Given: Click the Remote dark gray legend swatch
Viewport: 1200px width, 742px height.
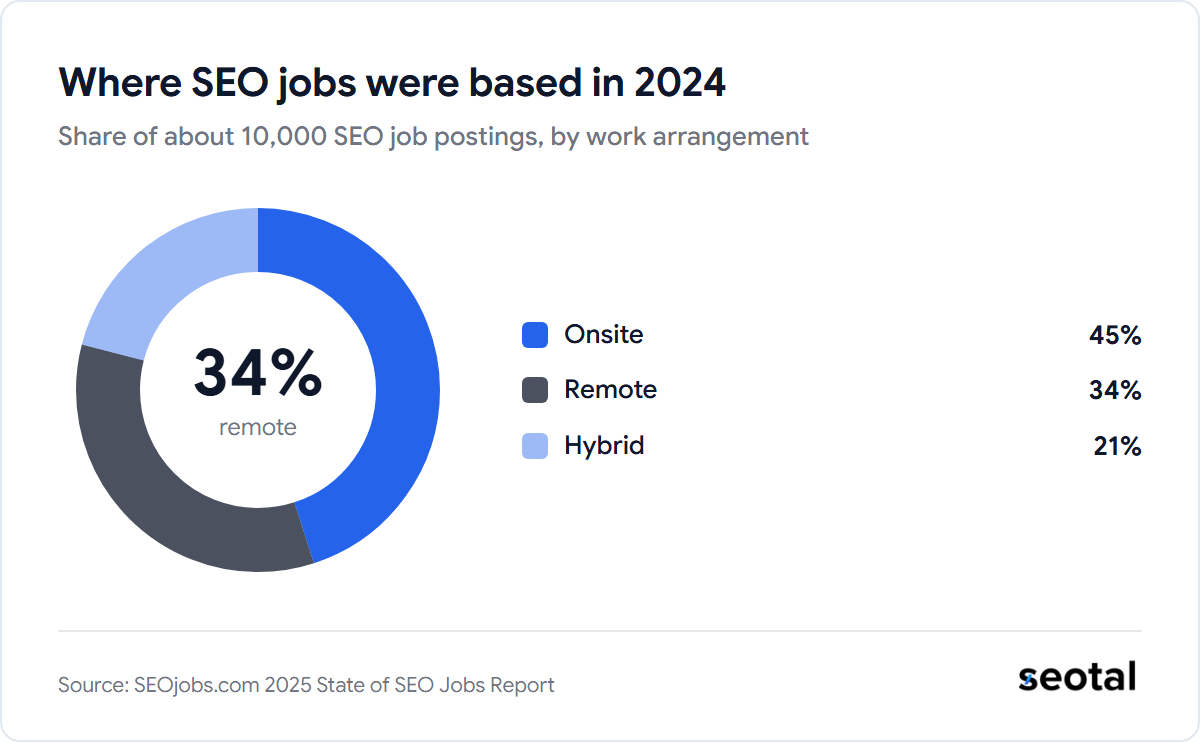Looking at the screenshot, I should [x=535, y=390].
